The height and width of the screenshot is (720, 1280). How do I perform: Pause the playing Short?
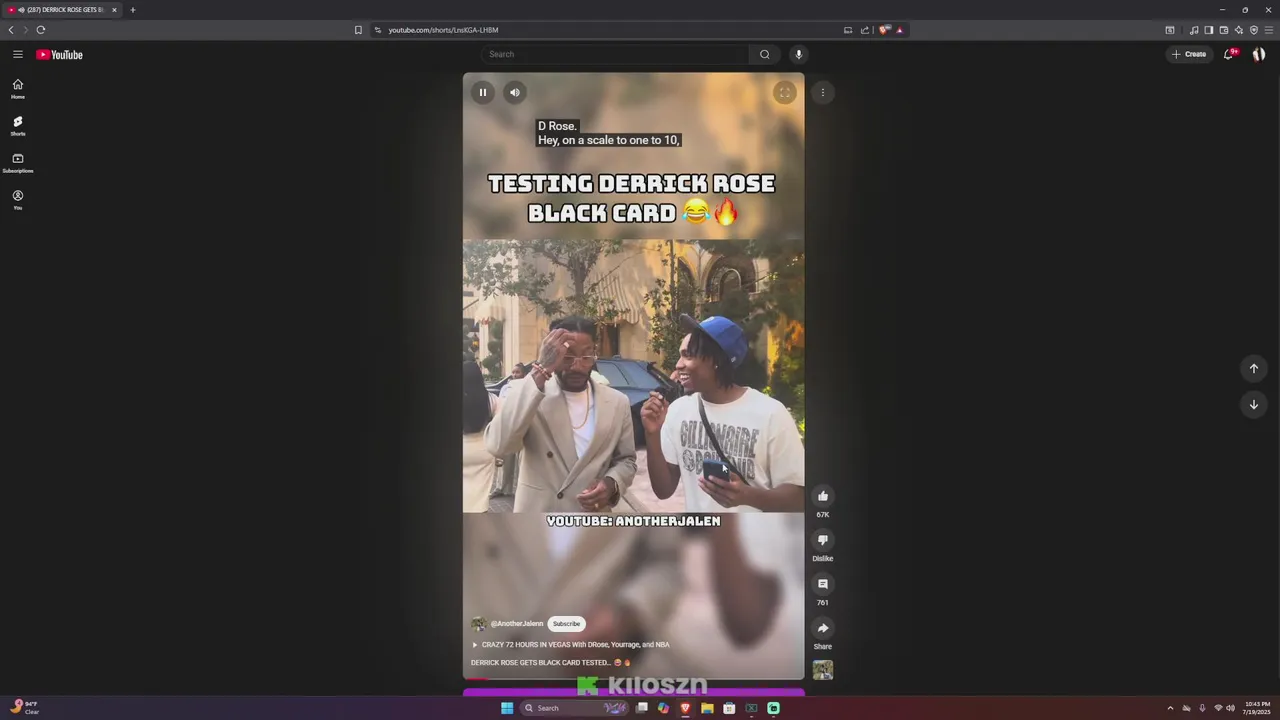(x=482, y=92)
